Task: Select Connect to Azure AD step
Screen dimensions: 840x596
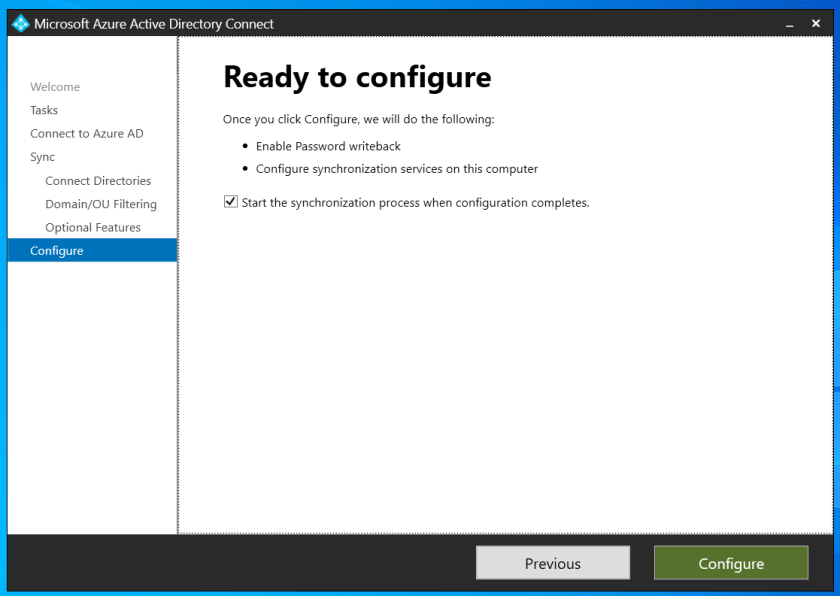Action: [x=87, y=134]
